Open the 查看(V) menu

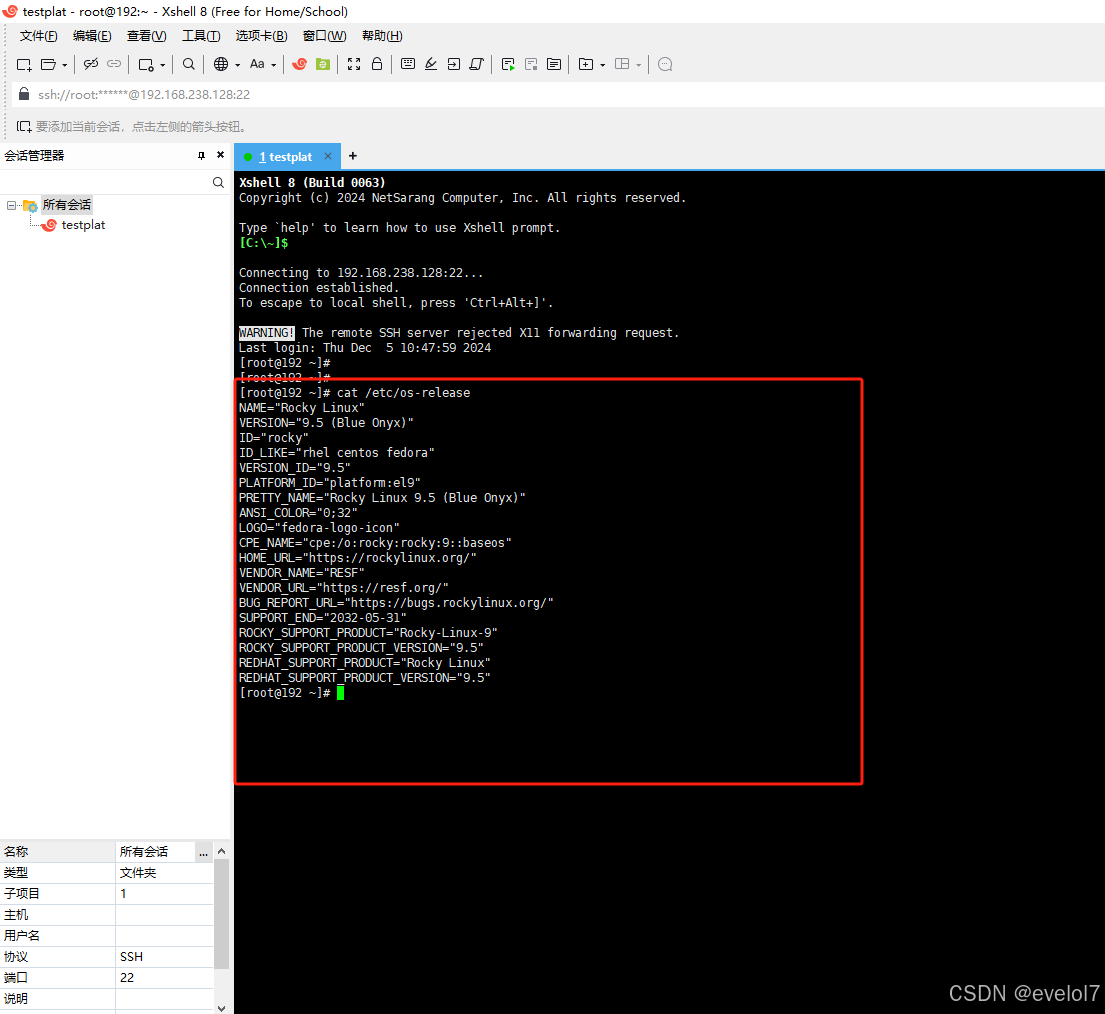147,36
